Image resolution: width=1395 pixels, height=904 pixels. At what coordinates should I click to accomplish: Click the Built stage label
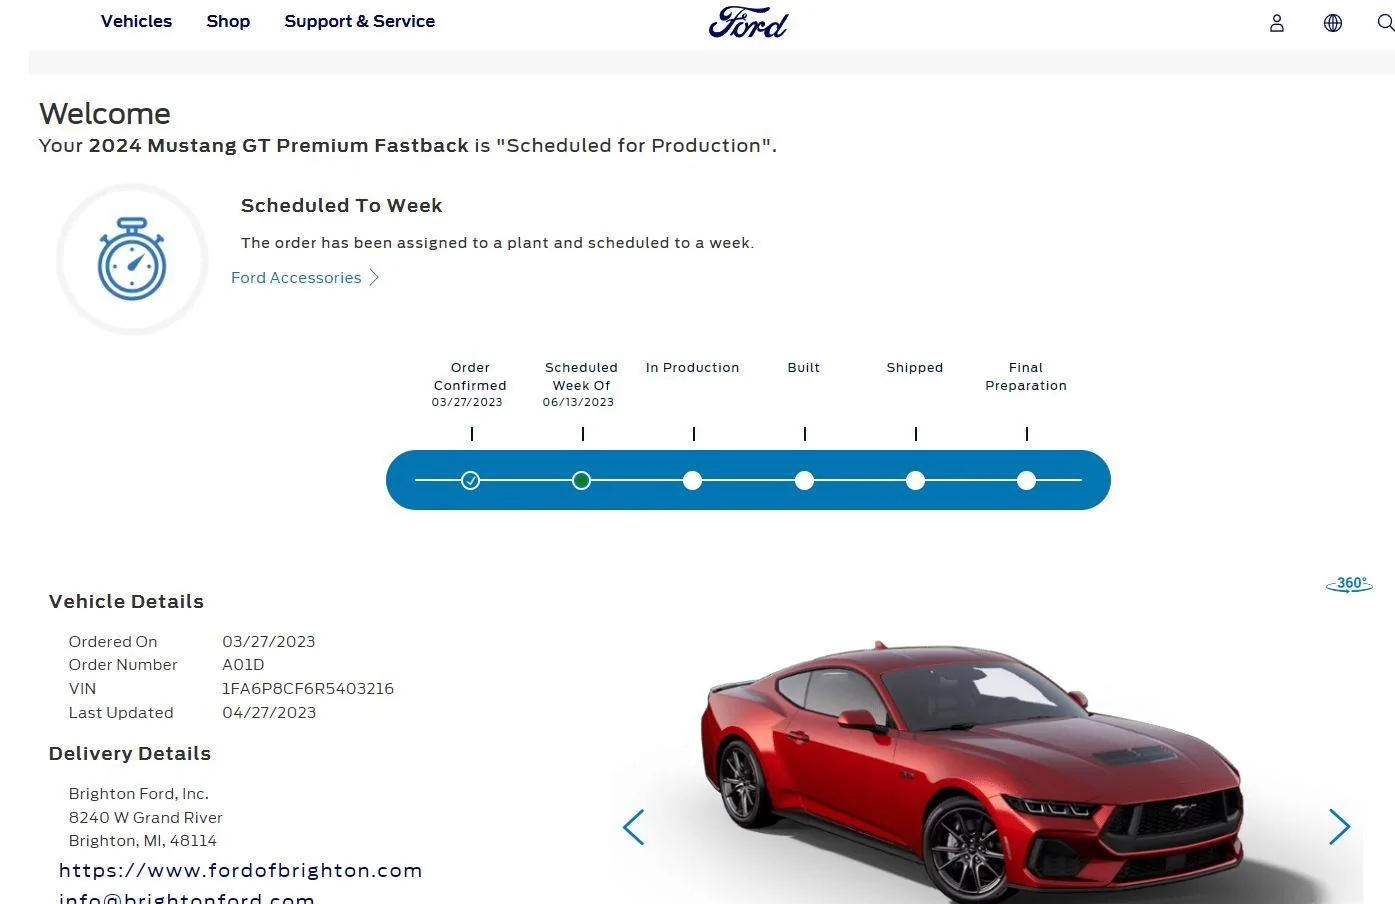tap(804, 368)
